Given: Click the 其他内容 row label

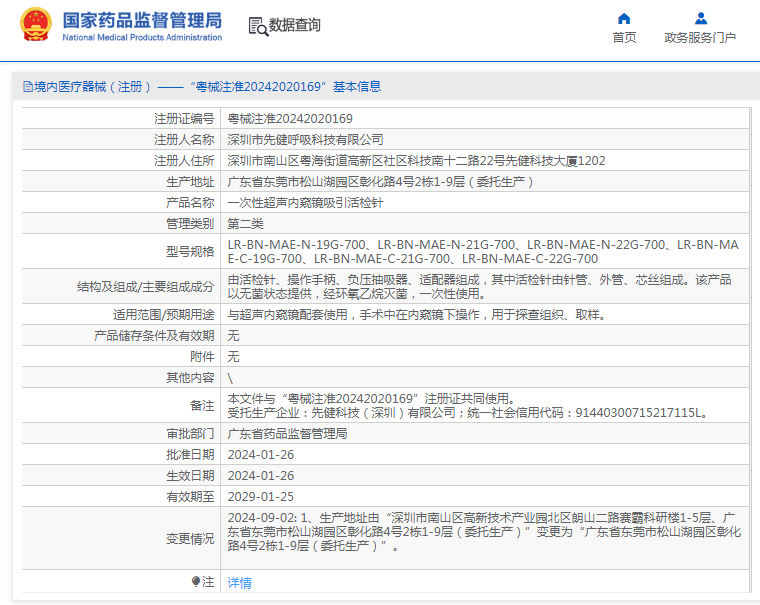Looking at the screenshot, I should coord(190,378).
